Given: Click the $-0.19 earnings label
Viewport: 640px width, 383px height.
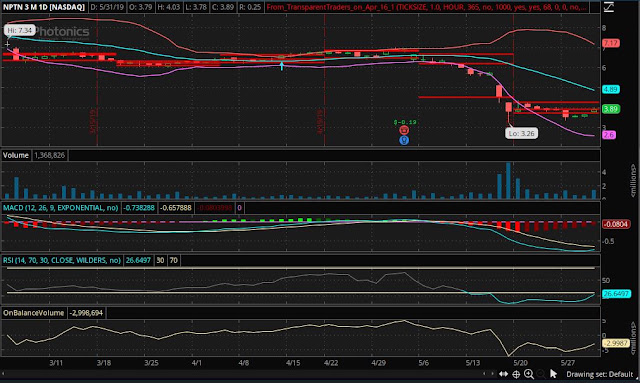Looking at the screenshot, I should pos(404,122).
